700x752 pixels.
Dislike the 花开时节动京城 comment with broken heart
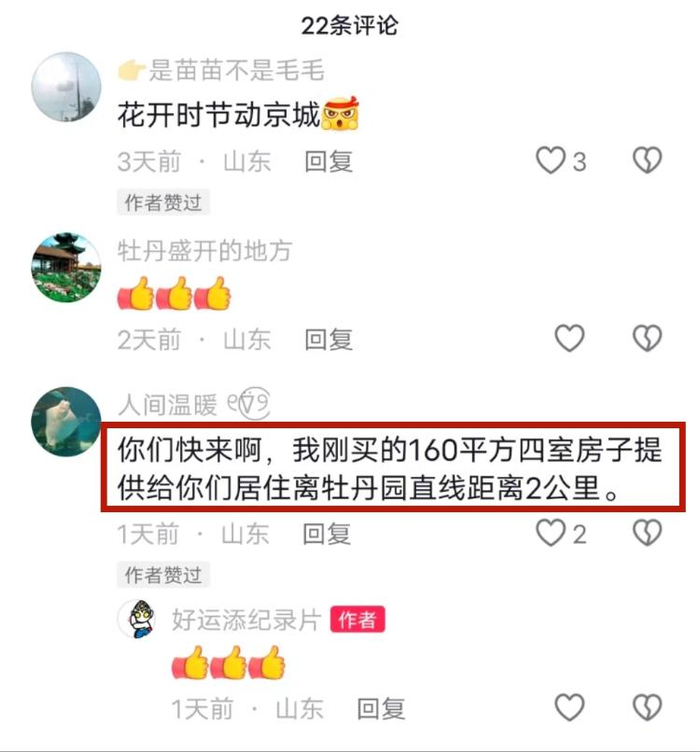(x=647, y=161)
